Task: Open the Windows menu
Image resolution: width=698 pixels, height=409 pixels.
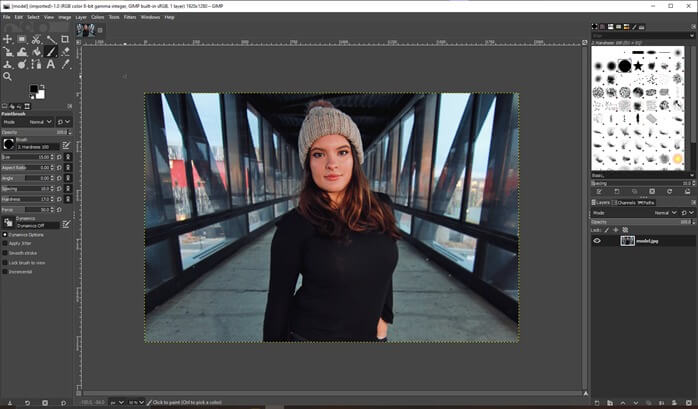Action: [150, 17]
